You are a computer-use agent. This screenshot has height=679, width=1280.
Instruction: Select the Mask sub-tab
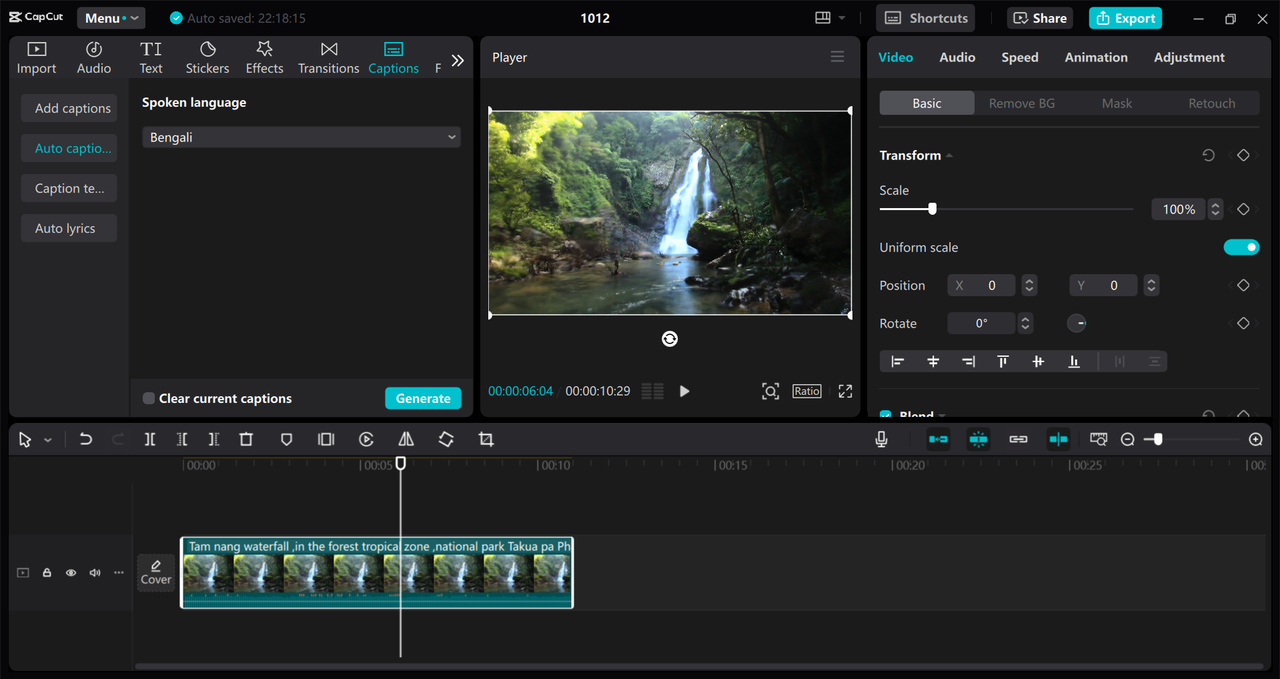point(1117,103)
